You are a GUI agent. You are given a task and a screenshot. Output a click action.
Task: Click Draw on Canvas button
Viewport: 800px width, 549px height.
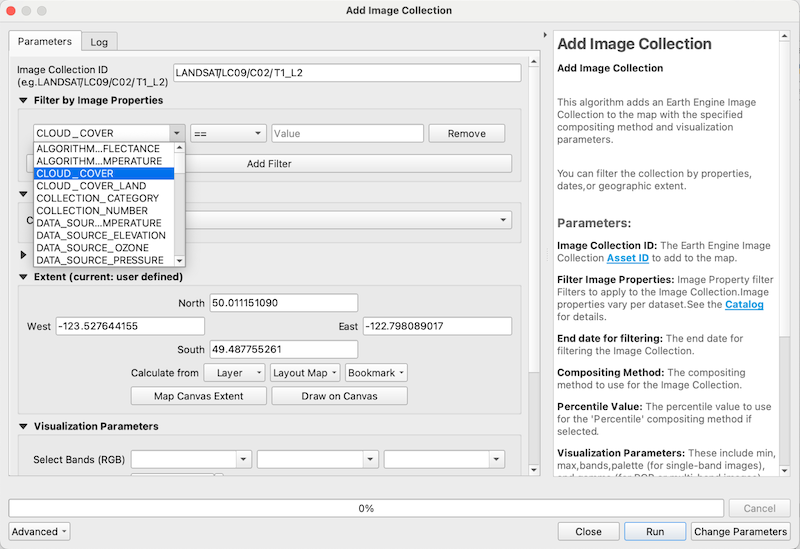339,396
